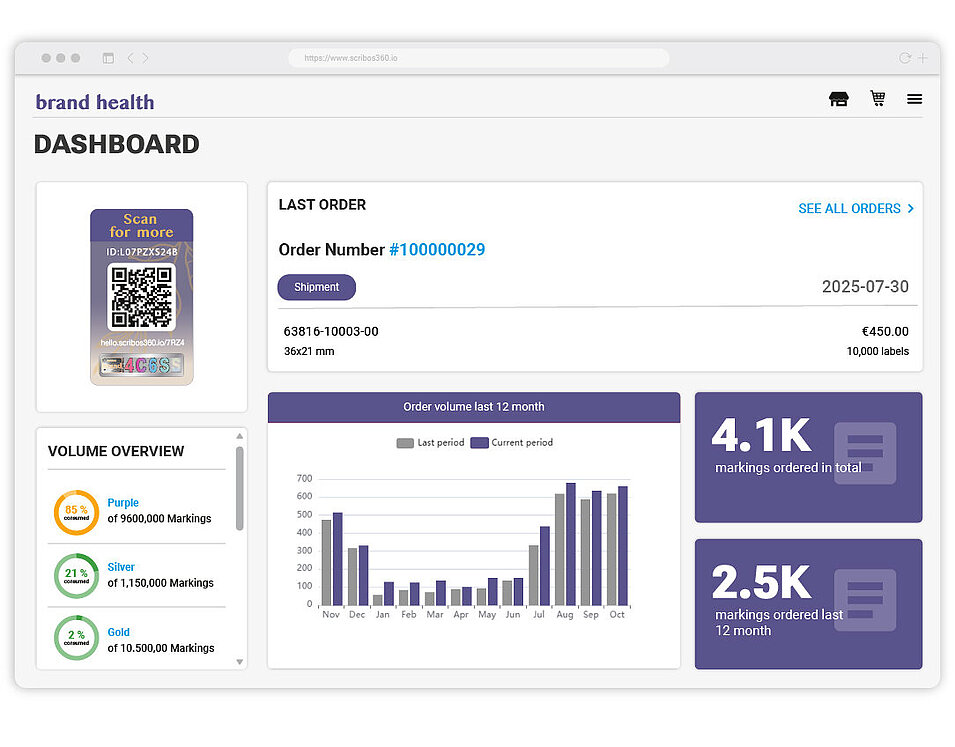Open the shopping cart icon
The height and width of the screenshot is (747, 955).
pyautogui.click(x=877, y=98)
